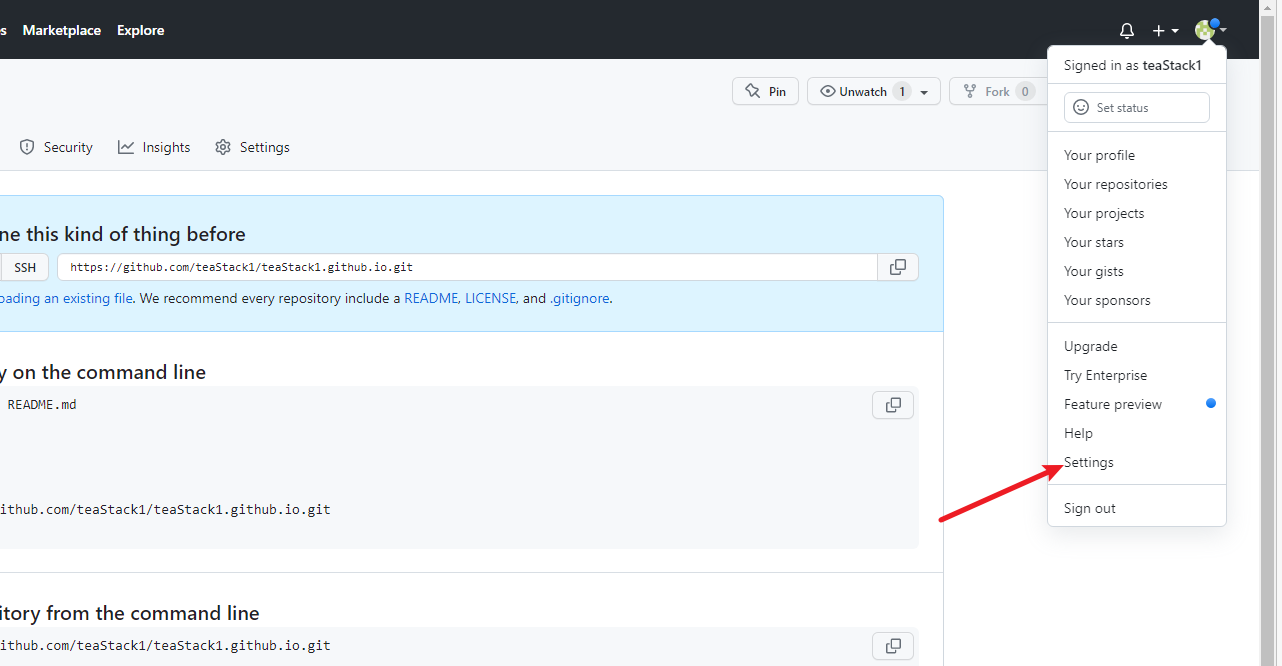
Task: Click the smiley icon in Set status
Action: [x=1081, y=107]
